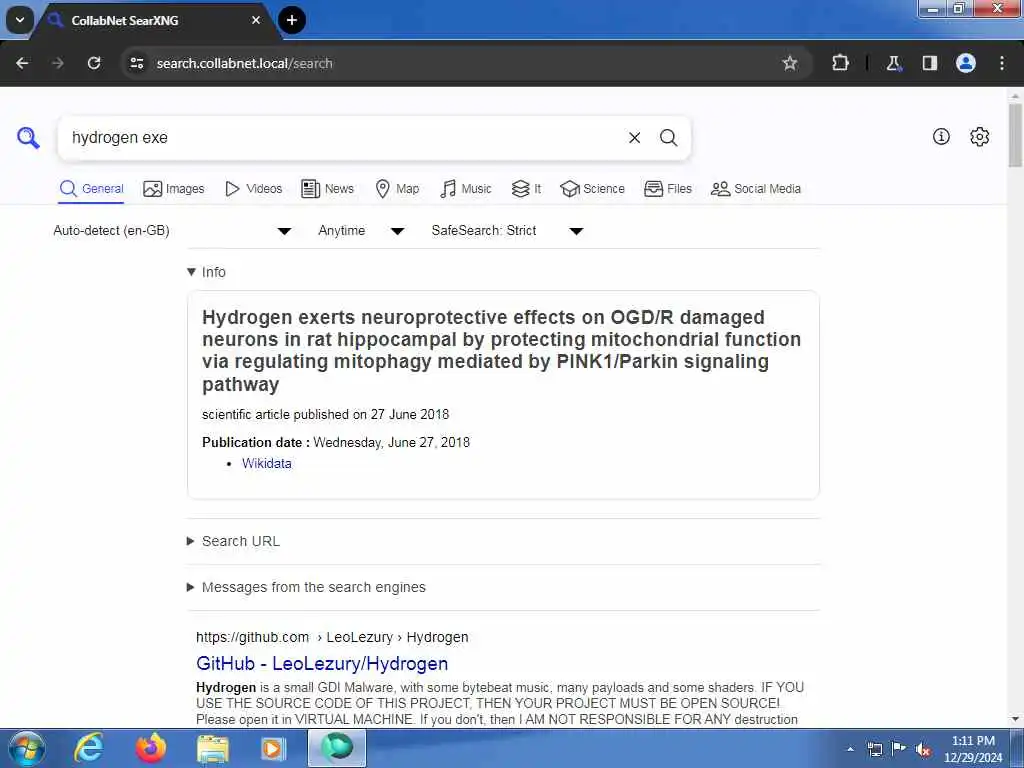Open a new browser tab
1024x768 pixels.
(292, 20)
